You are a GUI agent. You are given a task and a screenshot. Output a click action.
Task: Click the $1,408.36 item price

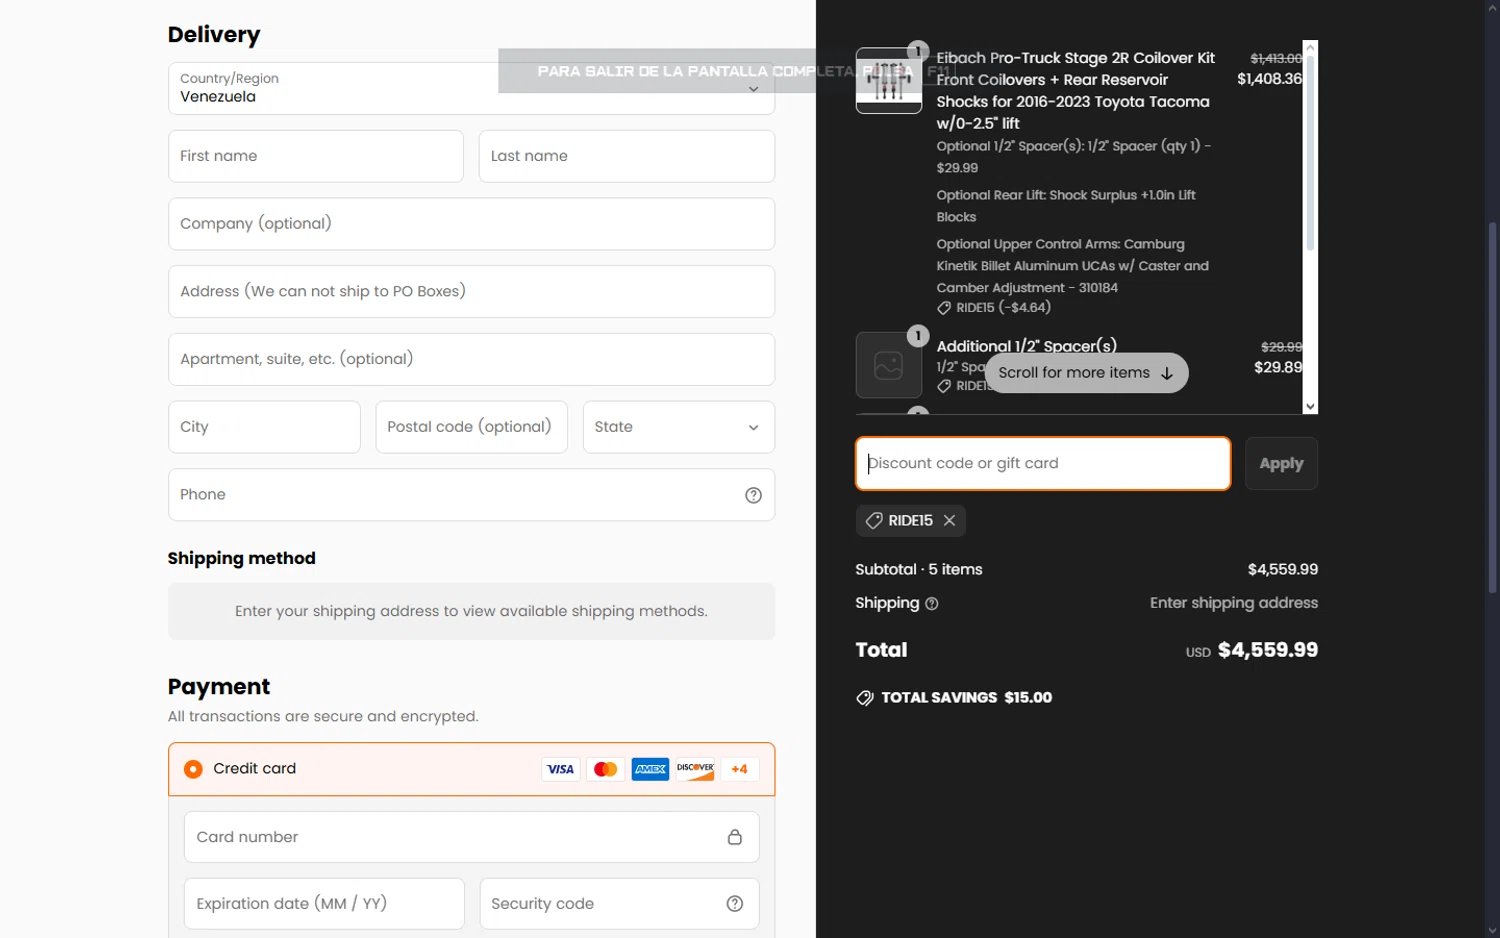coord(1269,79)
